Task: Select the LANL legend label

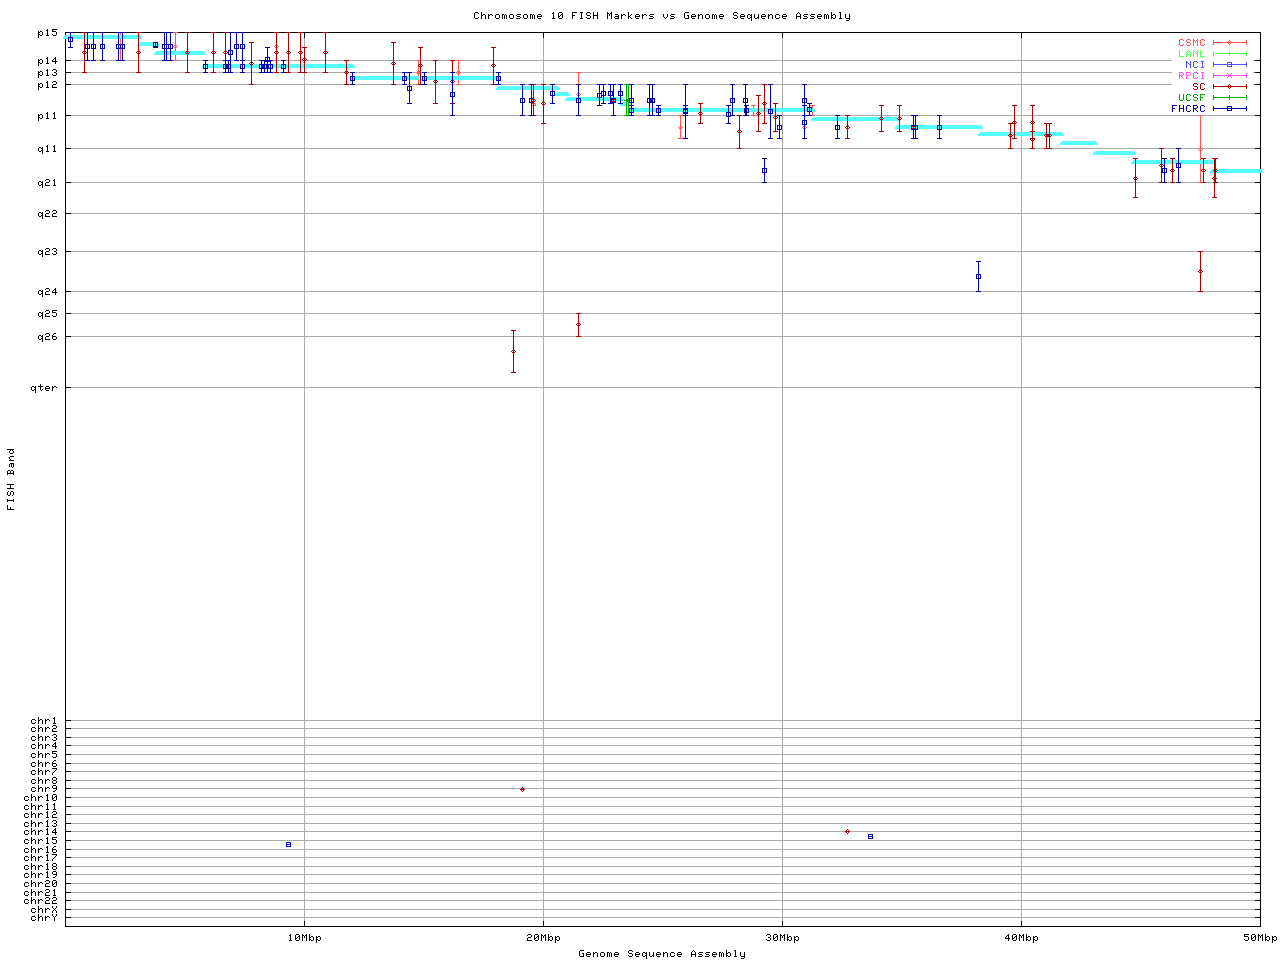Action: [x=1191, y=54]
